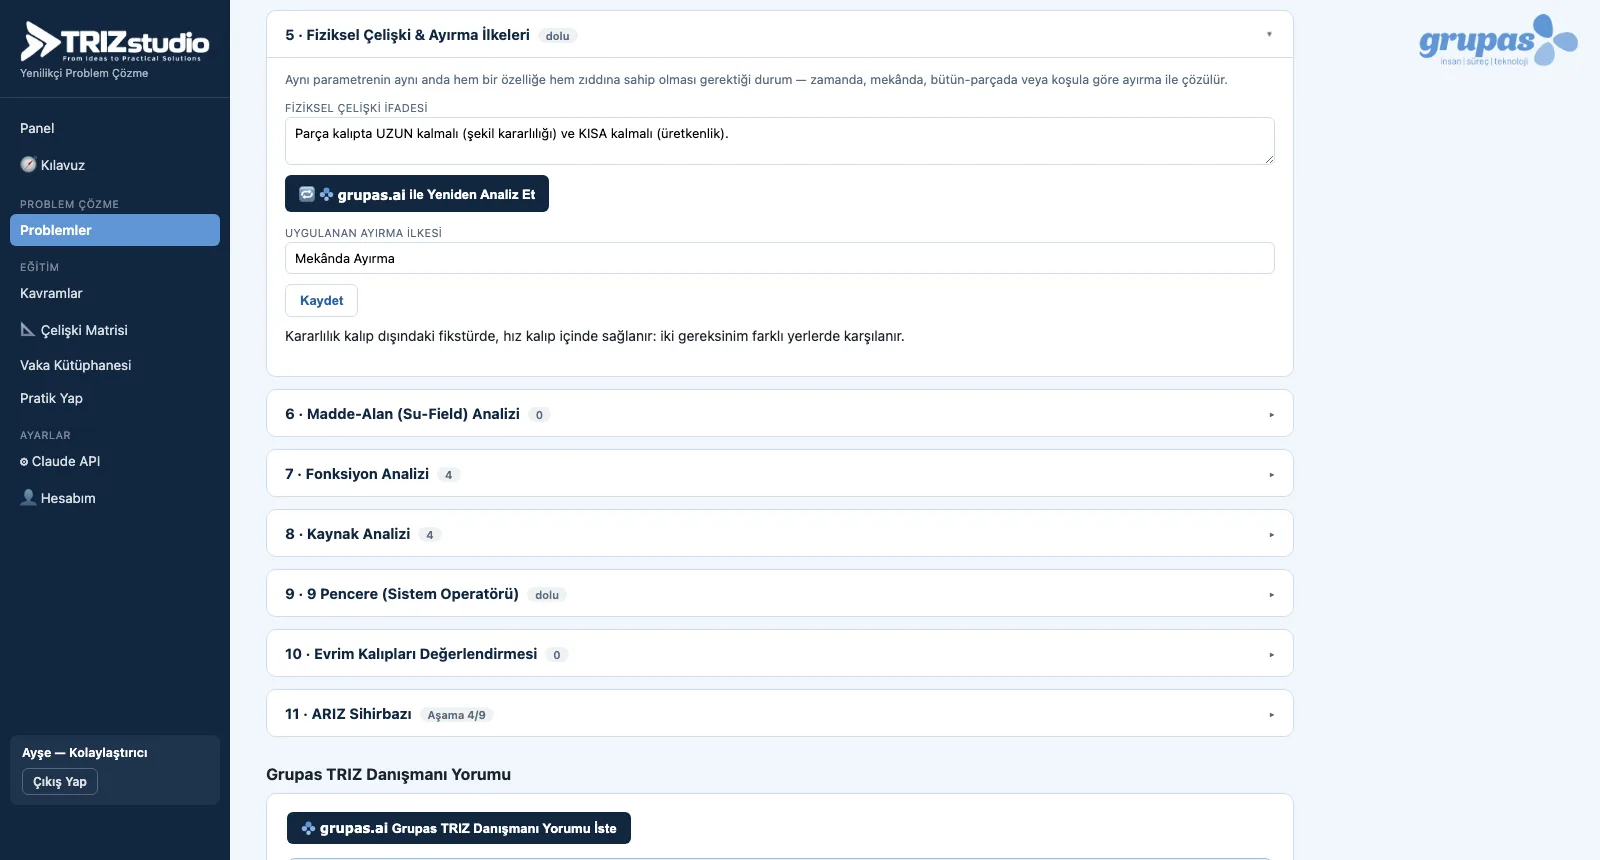This screenshot has height=860, width=1600.
Task: Click the grupas.ai clover icon in Danışmanı Yorumu button
Action: click(x=308, y=828)
